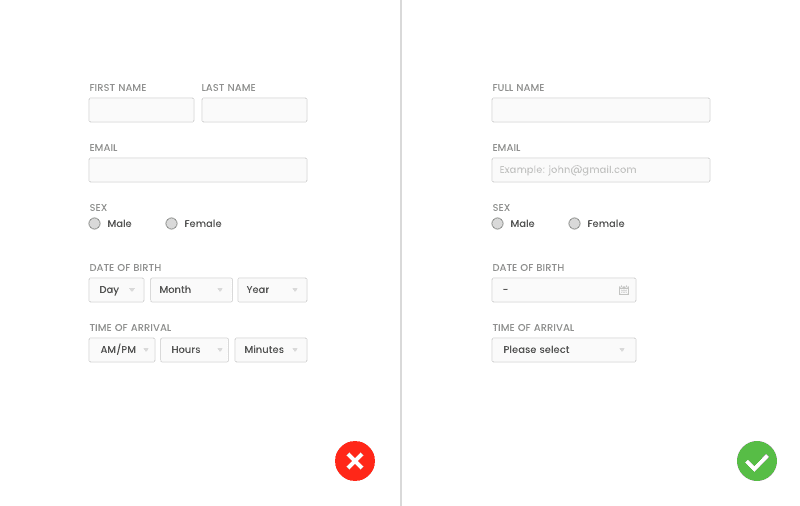The height and width of the screenshot is (506, 800).
Task: Expand the AM/PM dropdown
Action: (x=122, y=350)
